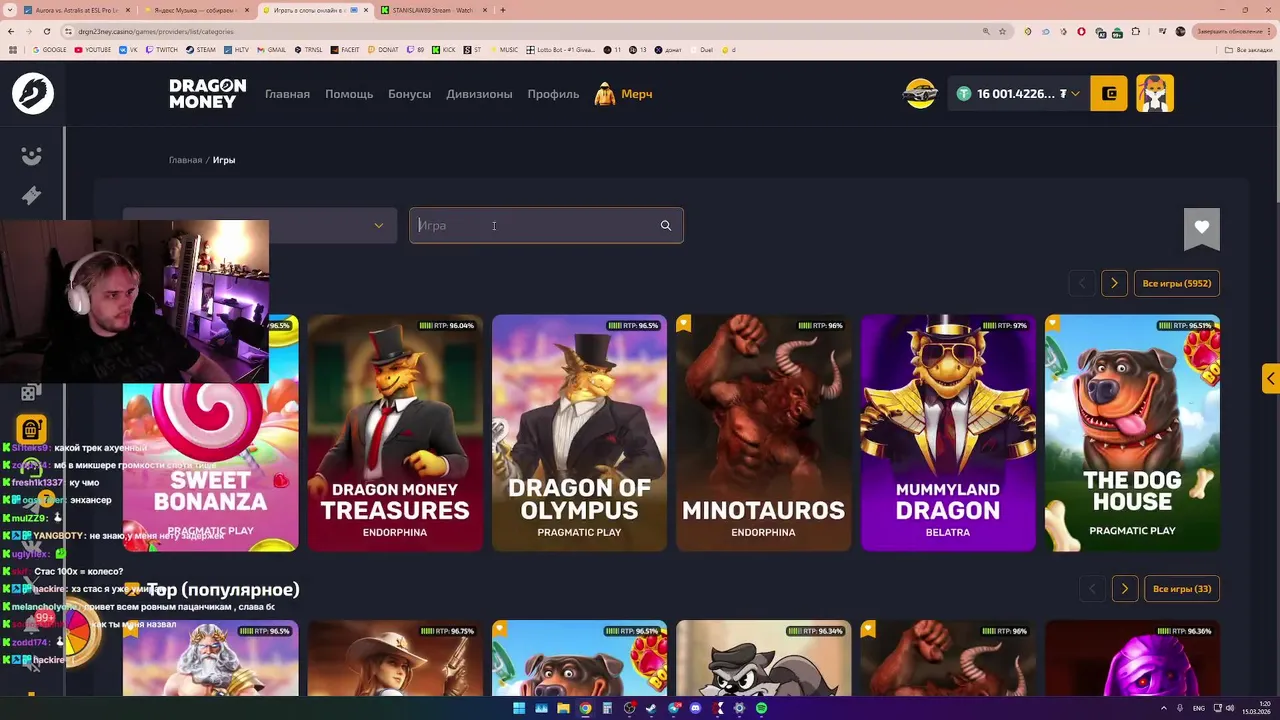Toggle favorite marker on Minotauros card

coord(684,323)
